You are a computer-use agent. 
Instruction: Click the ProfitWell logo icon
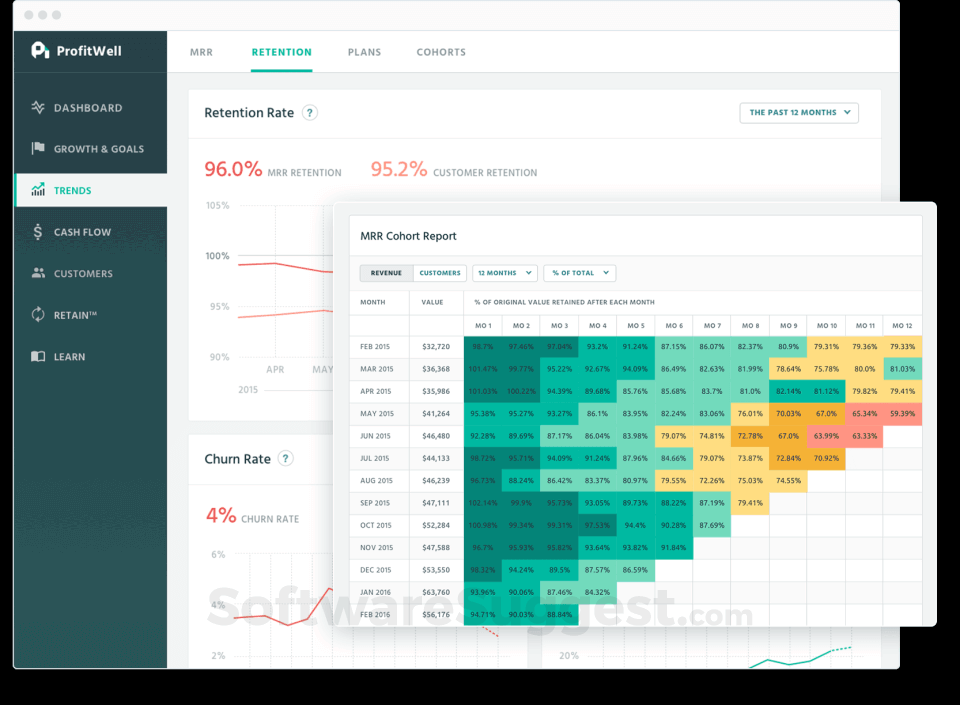pyautogui.click(x=40, y=50)
